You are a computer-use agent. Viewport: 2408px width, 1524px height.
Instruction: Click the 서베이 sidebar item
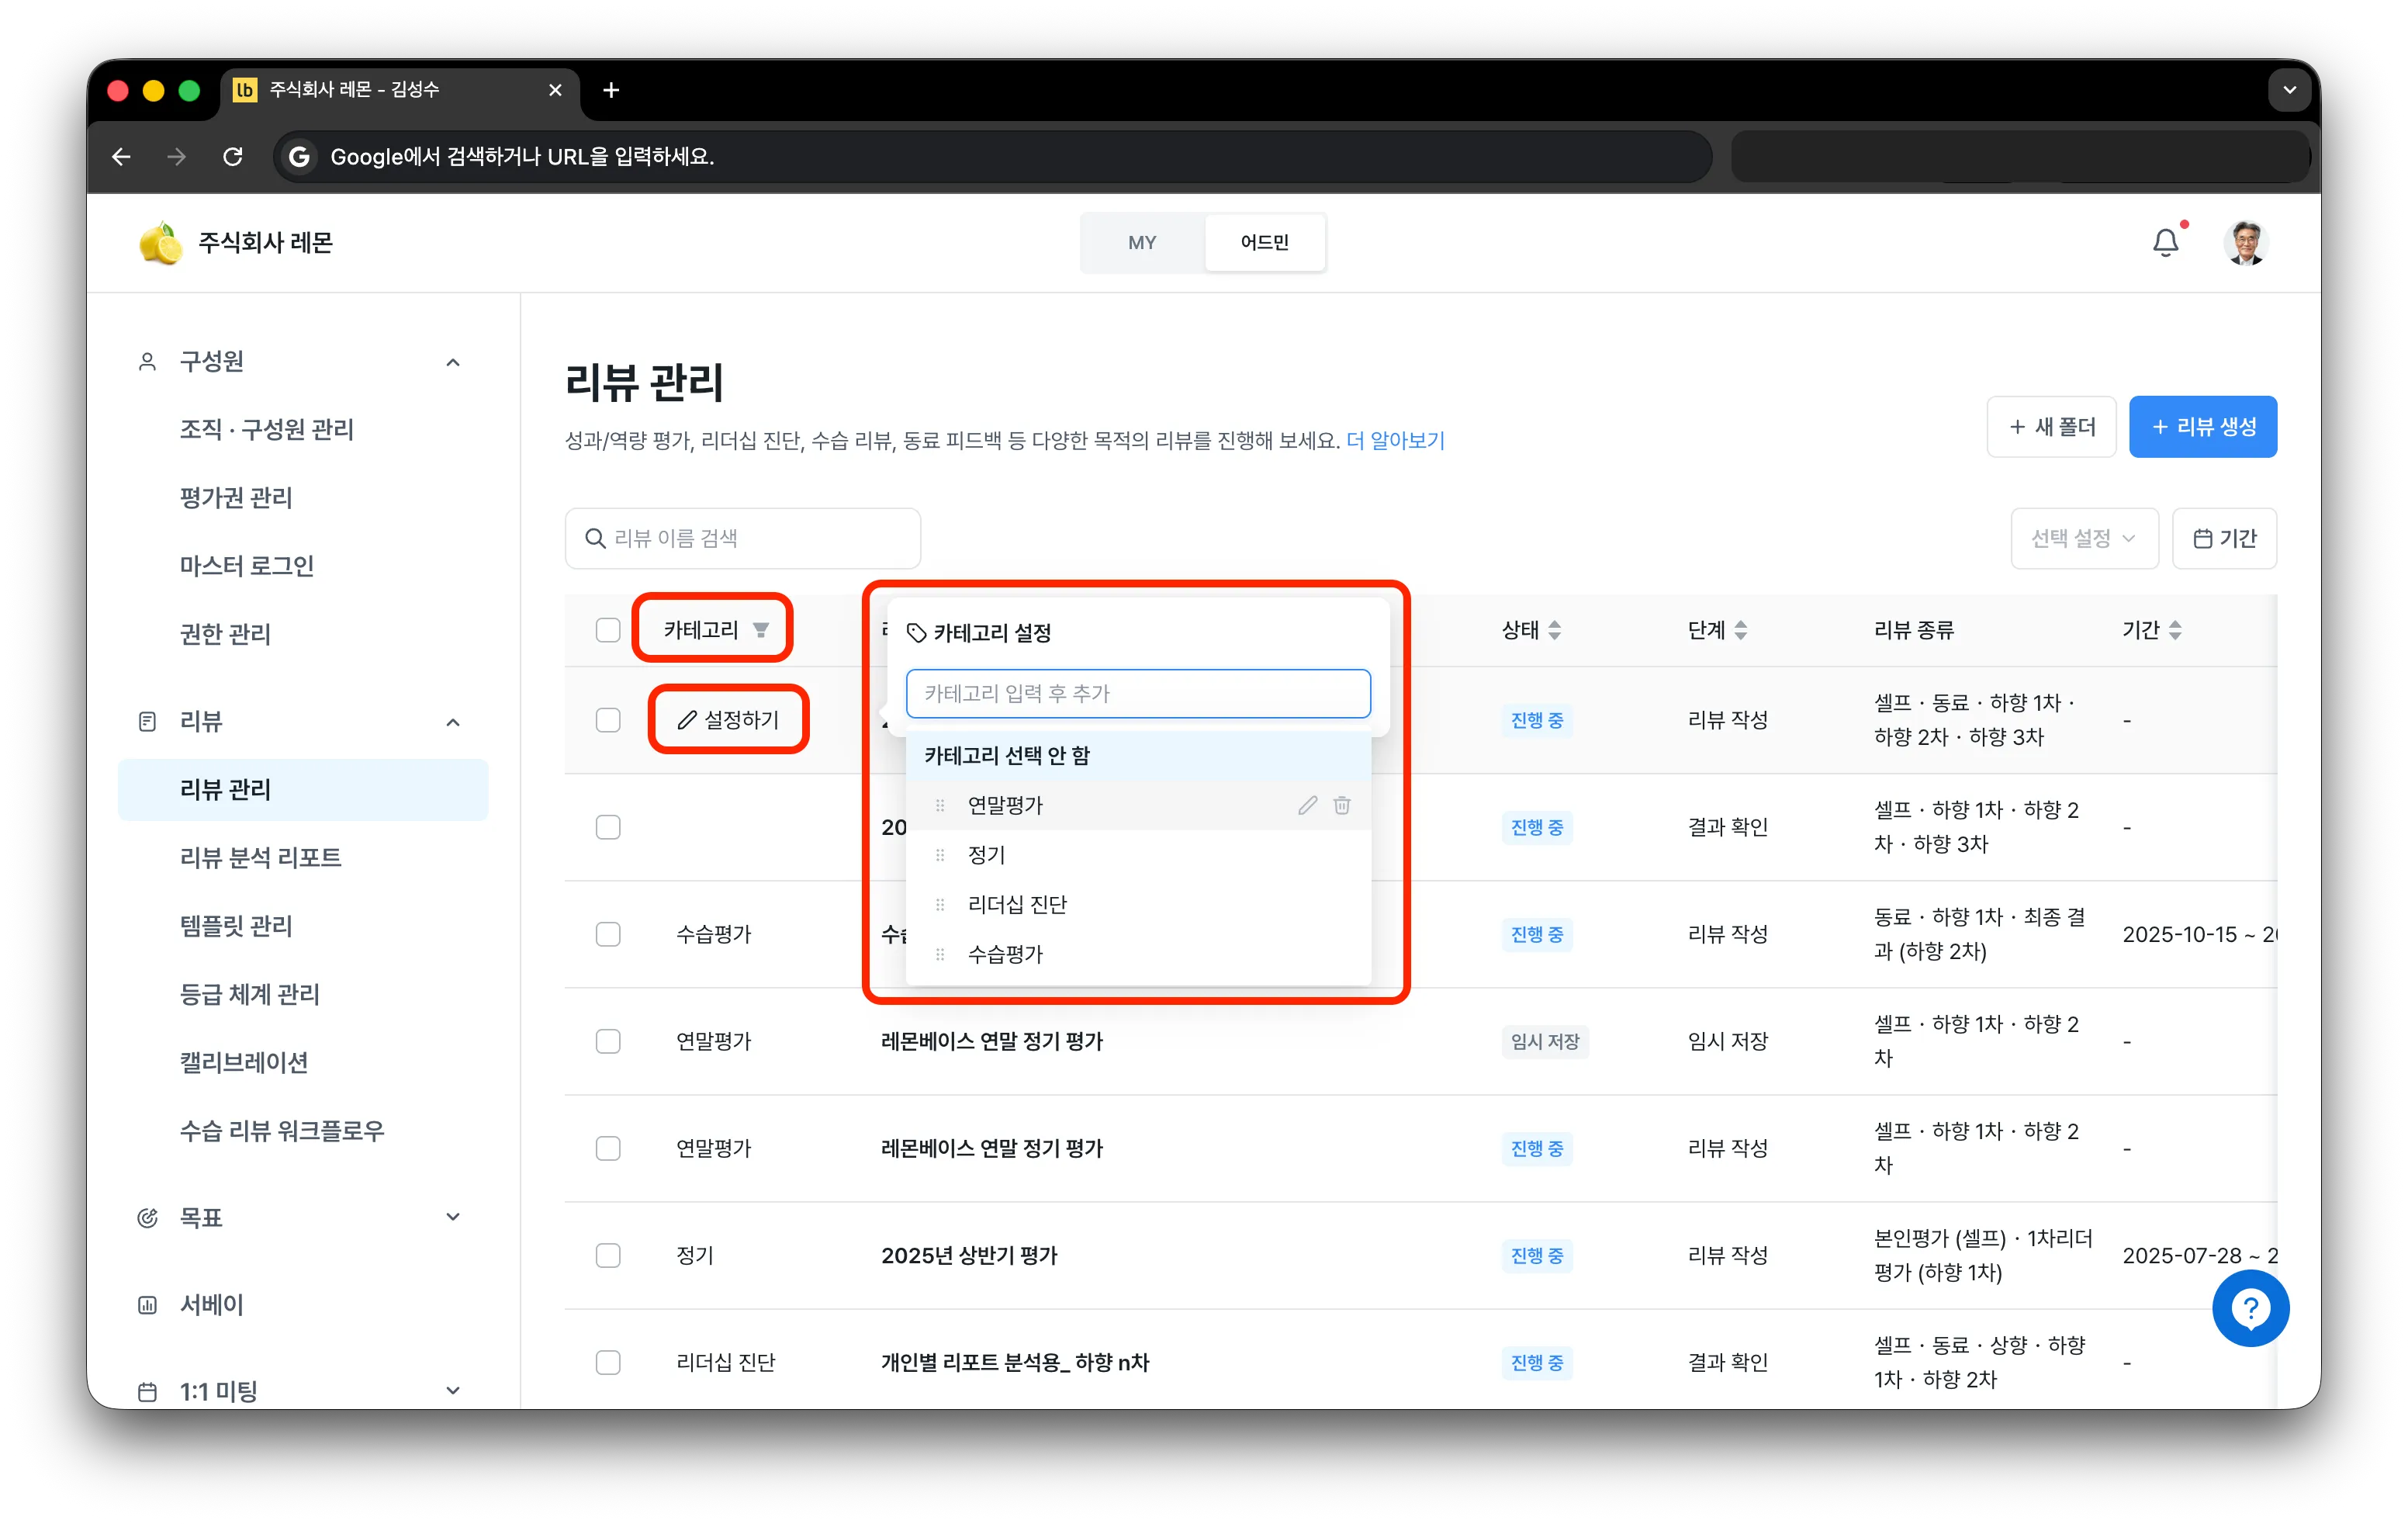pyautogui.click(x=211, y=1304)
